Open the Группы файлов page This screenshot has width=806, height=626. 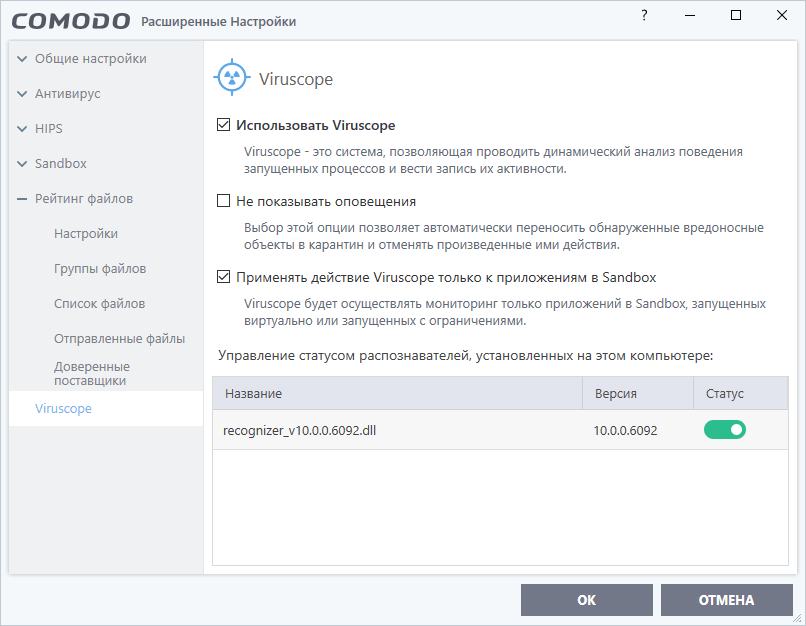pos(100,269)
